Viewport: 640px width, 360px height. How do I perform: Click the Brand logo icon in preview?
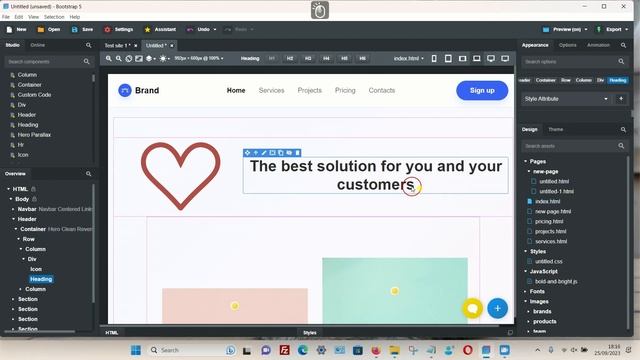[x=125, y=90]
